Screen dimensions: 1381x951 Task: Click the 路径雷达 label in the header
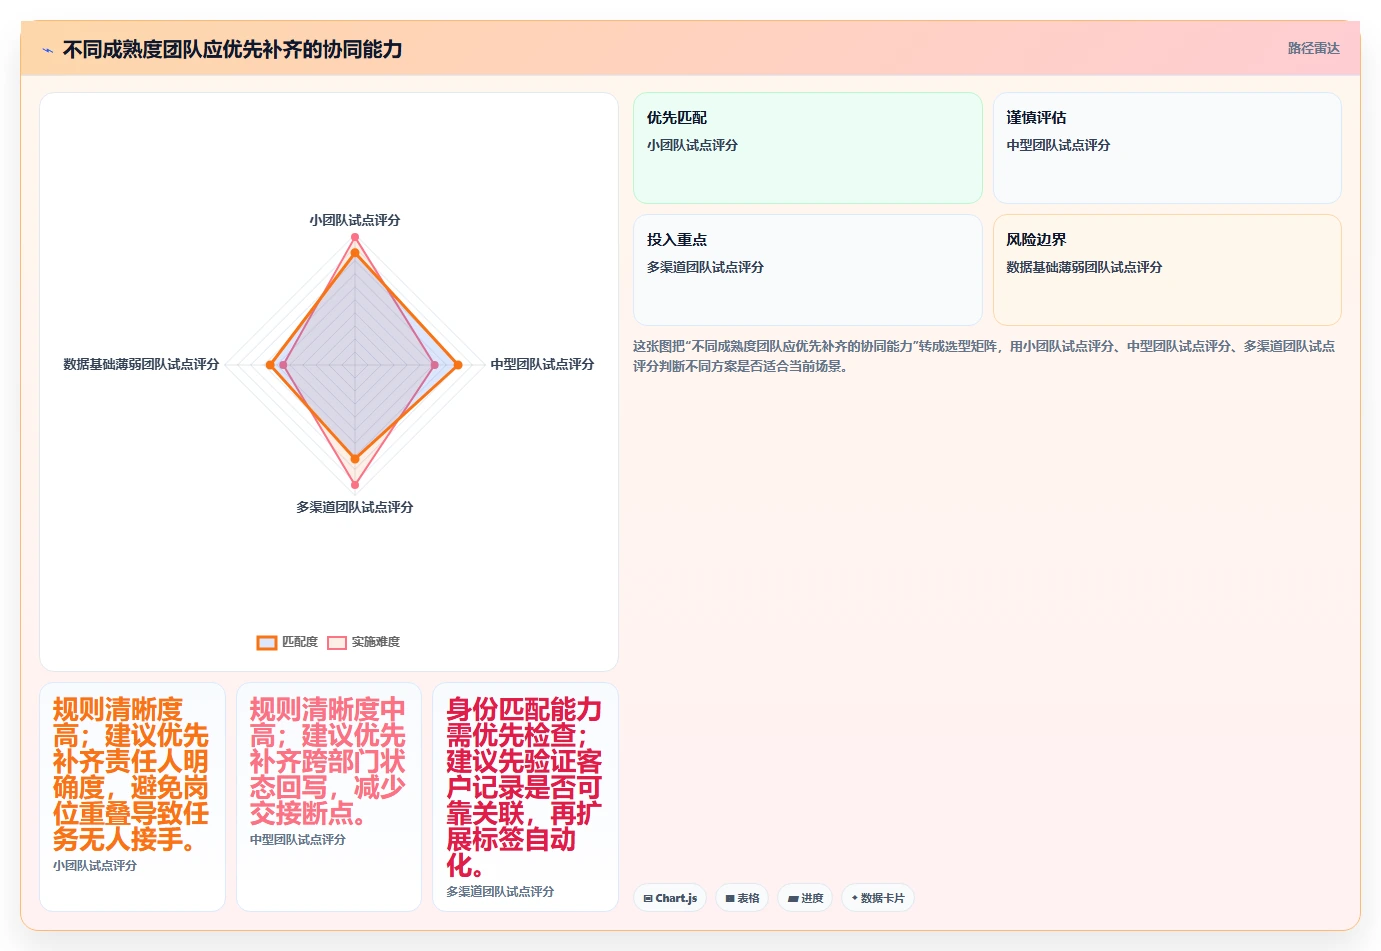1313,48
